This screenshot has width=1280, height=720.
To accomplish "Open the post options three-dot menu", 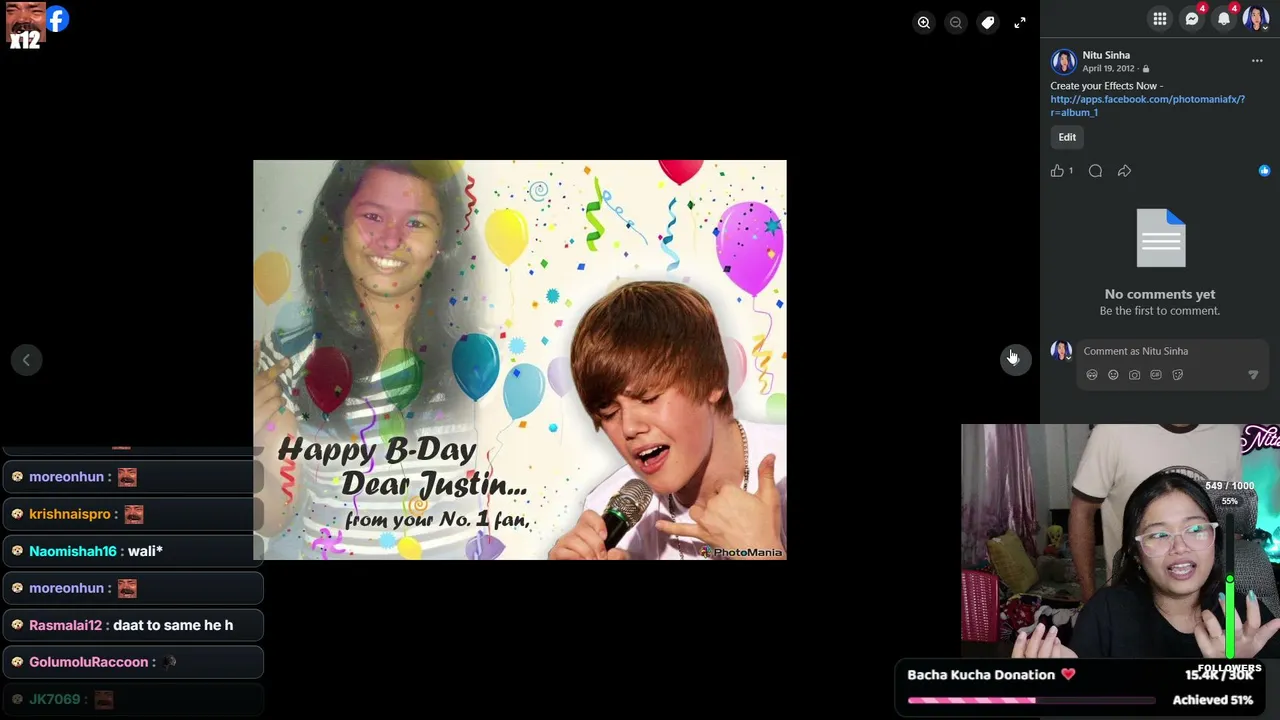I will click(1257, 61).
